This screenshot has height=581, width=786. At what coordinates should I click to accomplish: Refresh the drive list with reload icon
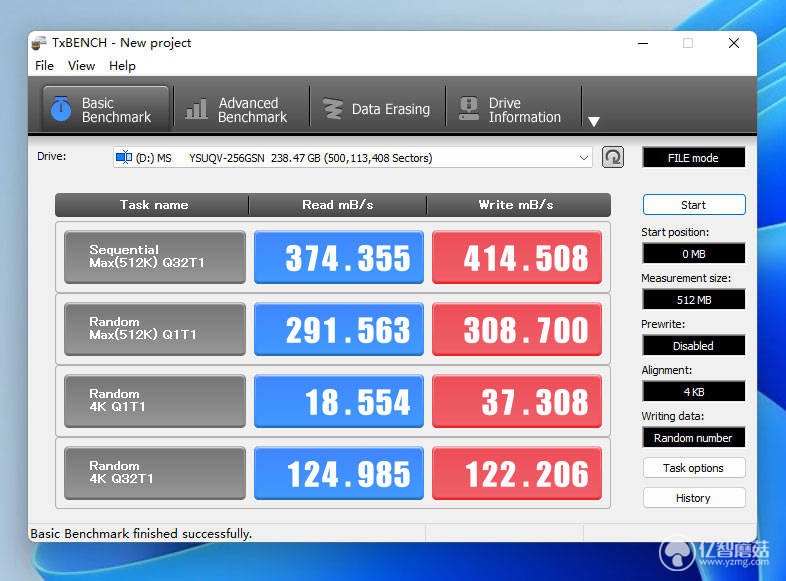[613, 157]
